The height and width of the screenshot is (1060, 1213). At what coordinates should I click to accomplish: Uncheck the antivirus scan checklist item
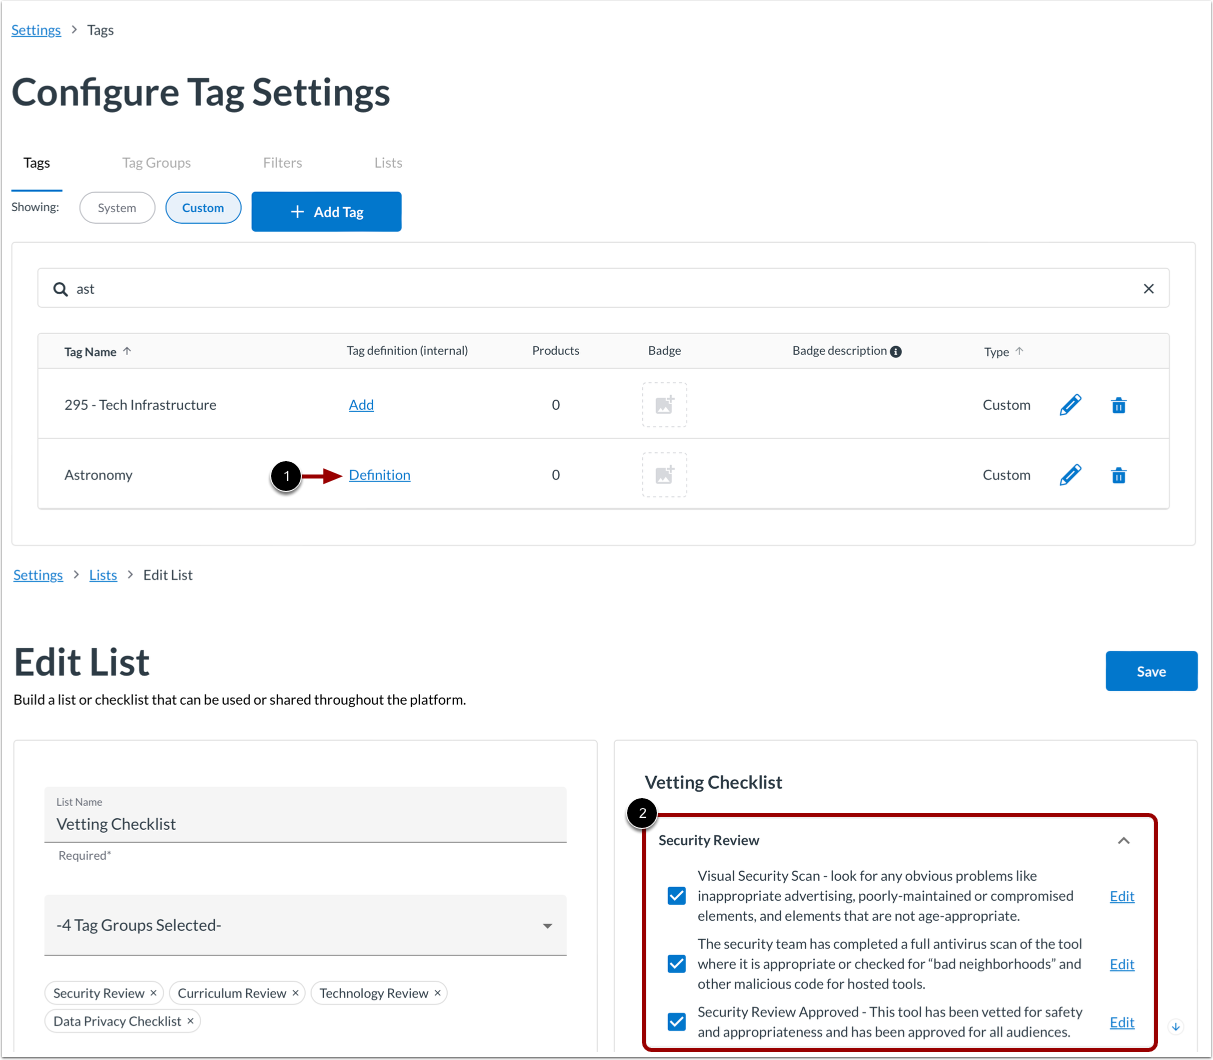pos(676,964)
